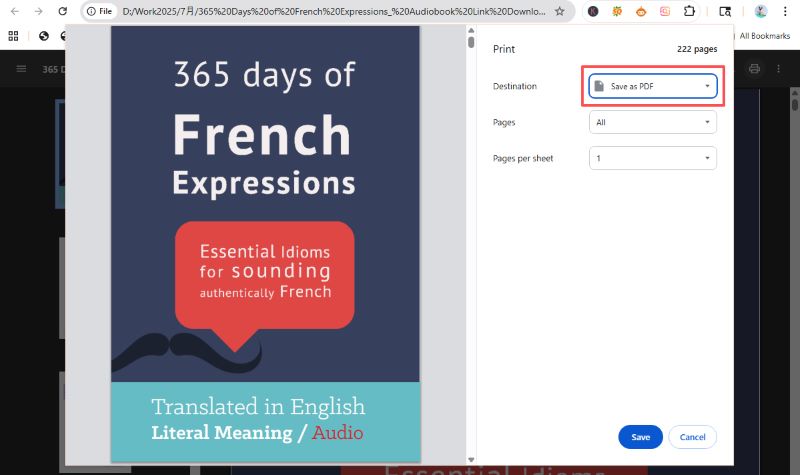Open the Destination dropdown showing Save as PDF
The width and height of the screenshot is (800, 475).
pyautogui.click(x=653, y=87)
